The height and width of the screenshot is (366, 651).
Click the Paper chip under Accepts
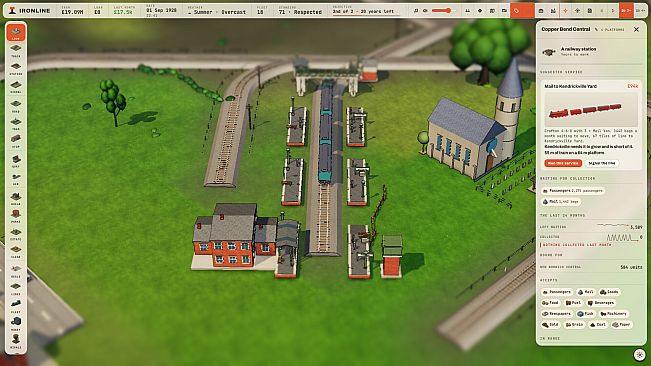click(x=622, y=325)
